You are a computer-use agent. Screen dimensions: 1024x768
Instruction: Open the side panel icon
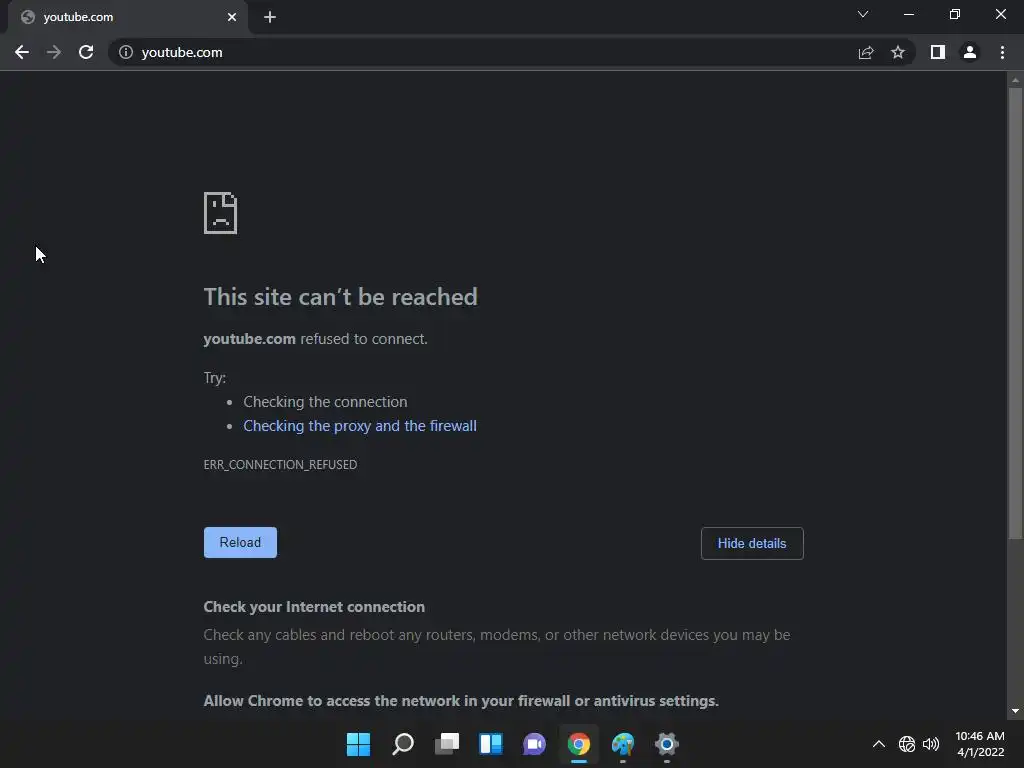(x=938, y=52)
